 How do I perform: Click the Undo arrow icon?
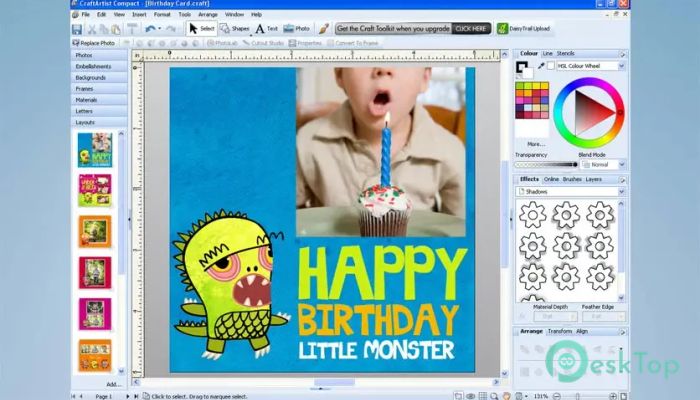(149, 29)
